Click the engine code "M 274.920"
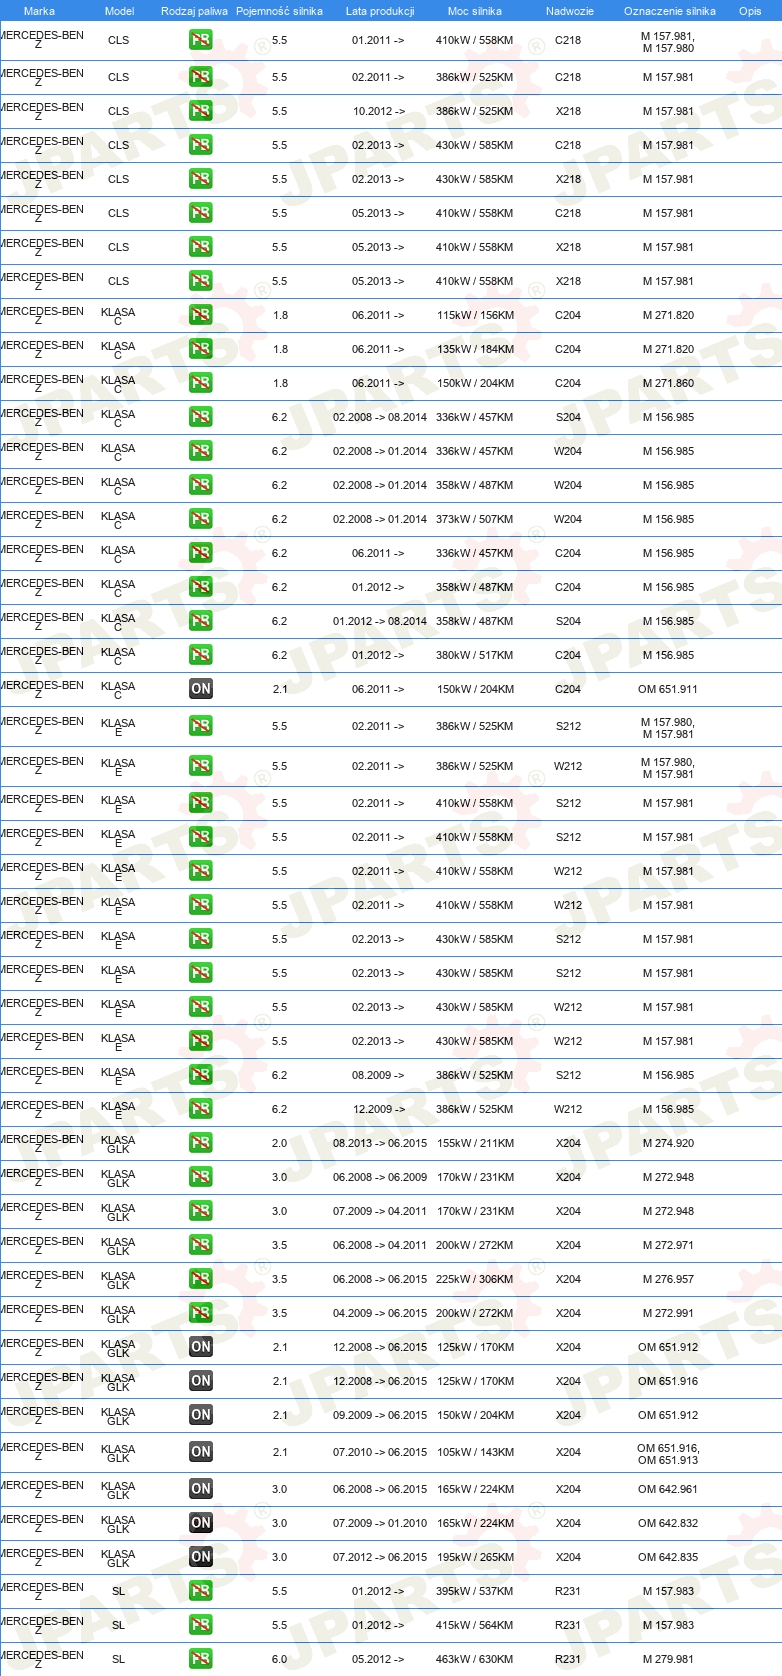 [668, 1143]
